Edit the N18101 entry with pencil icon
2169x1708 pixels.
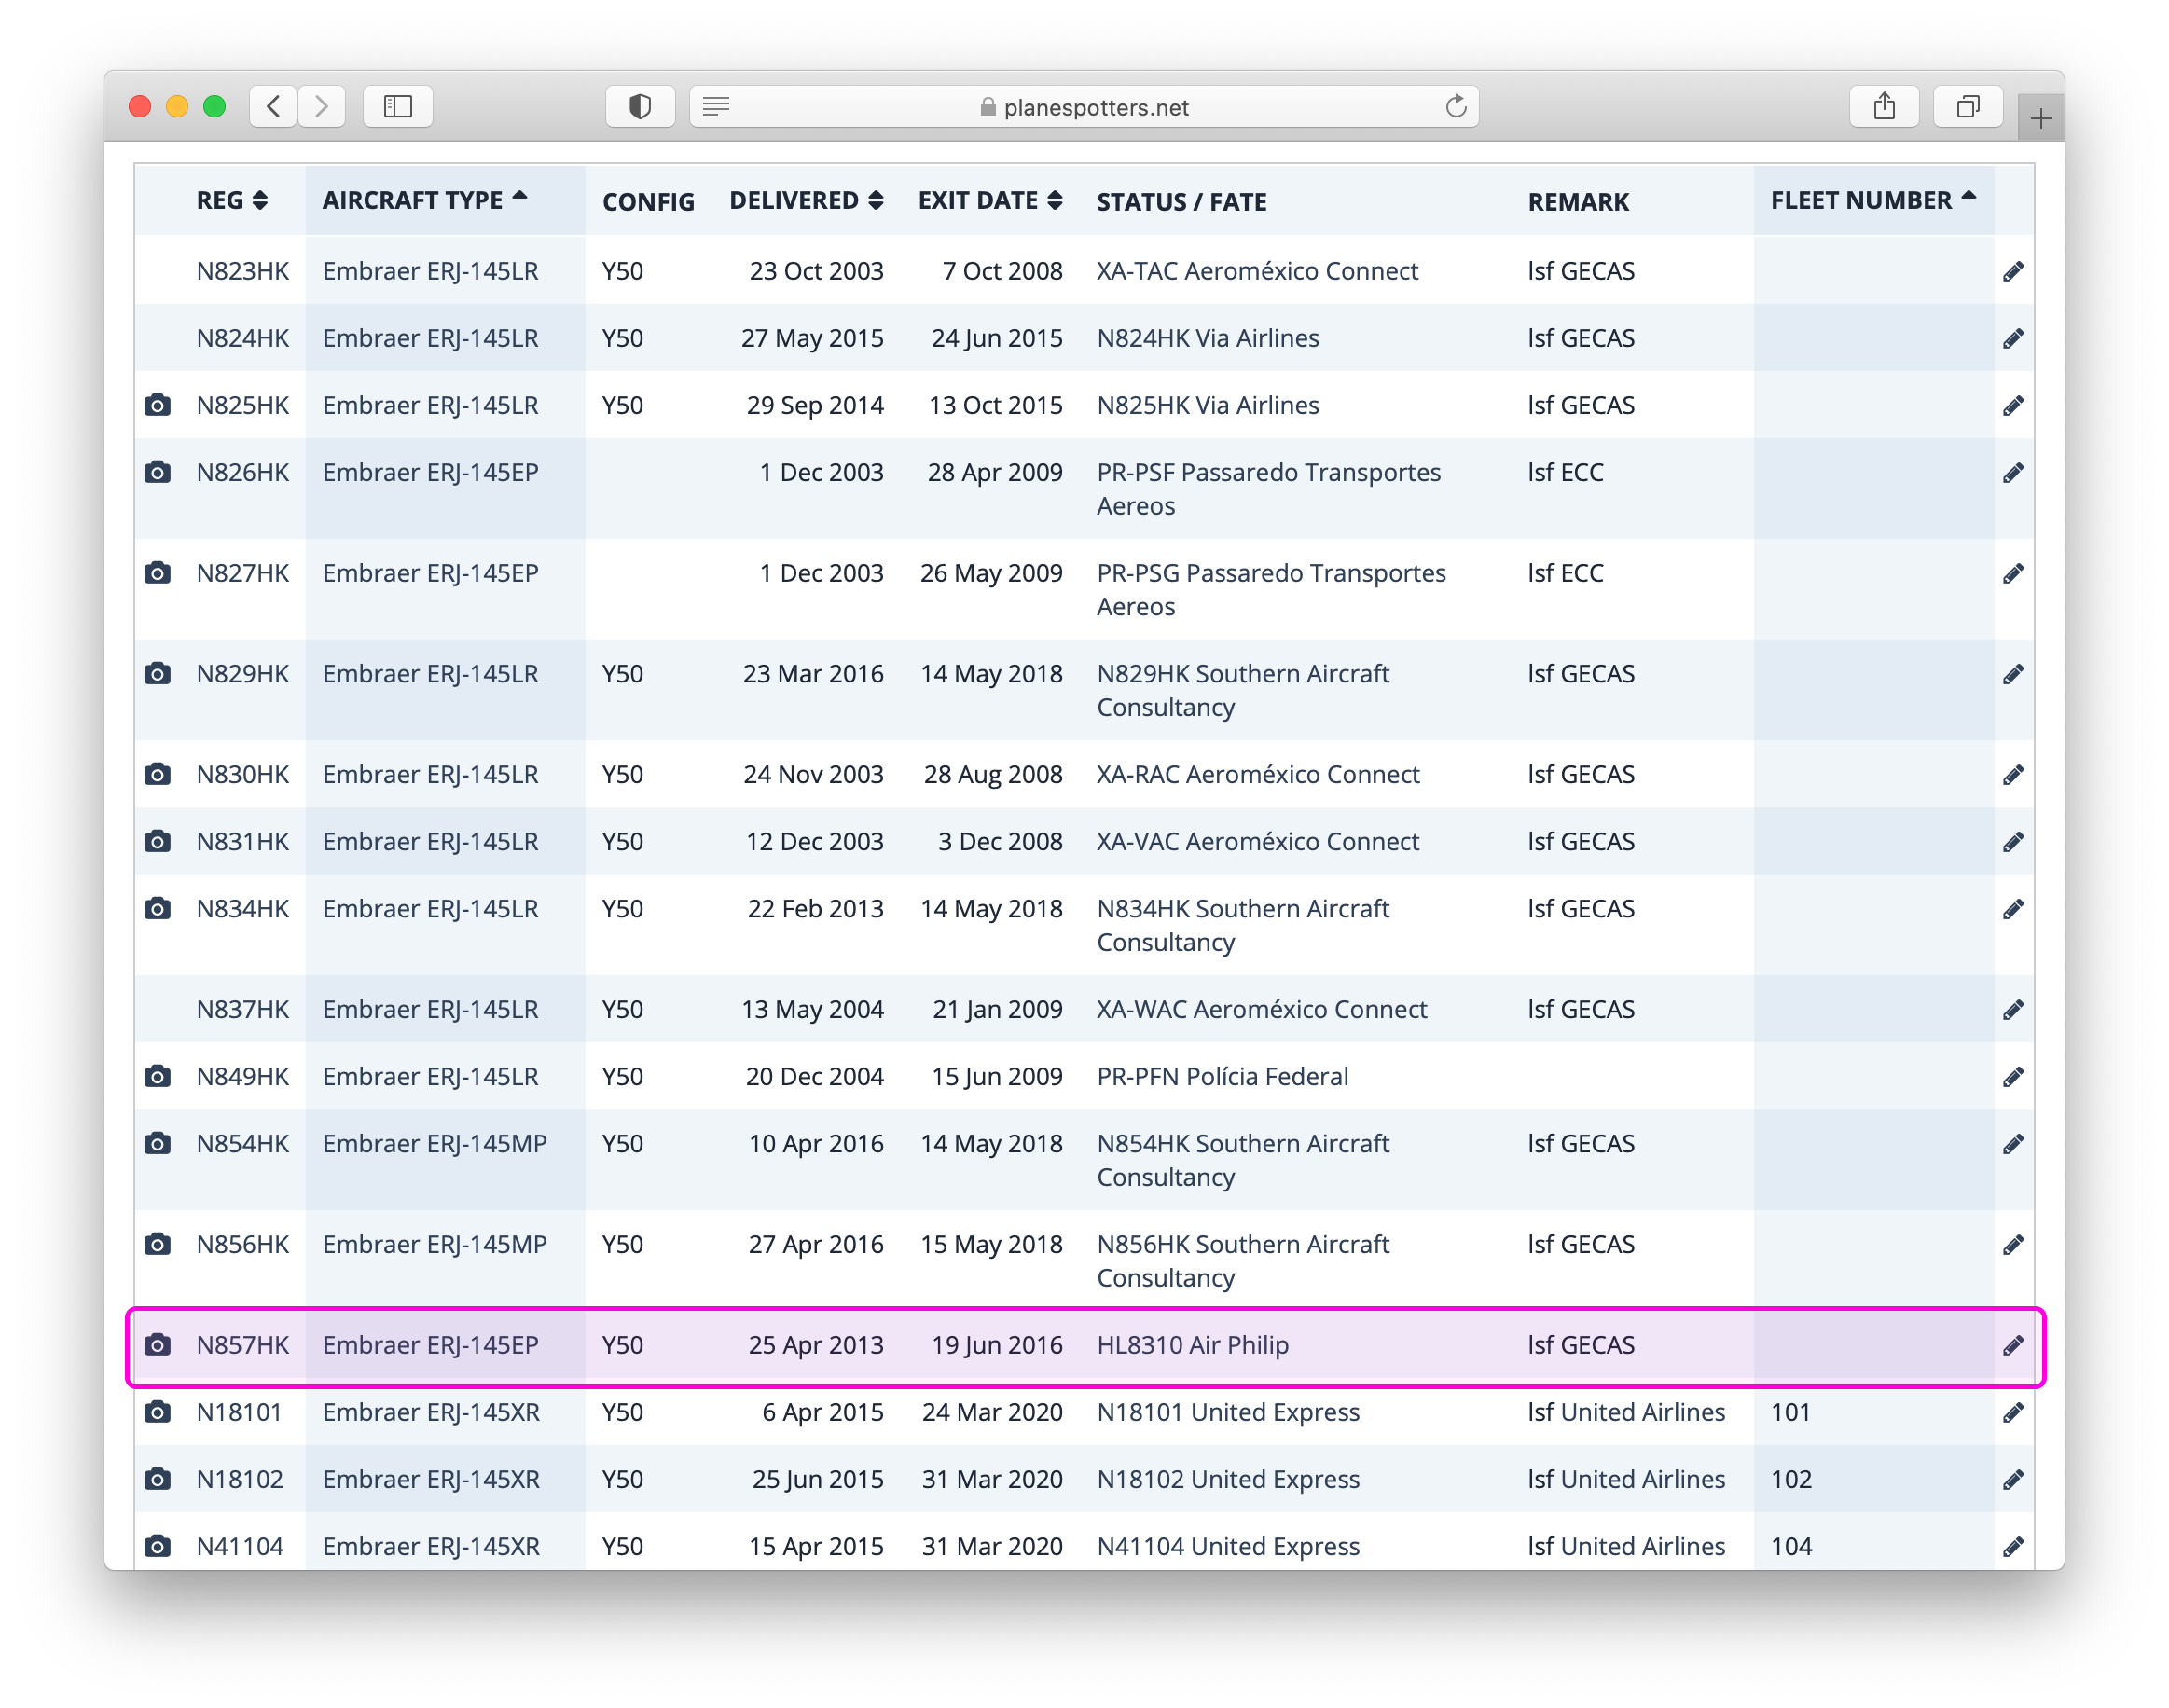click(2013, 1412)
